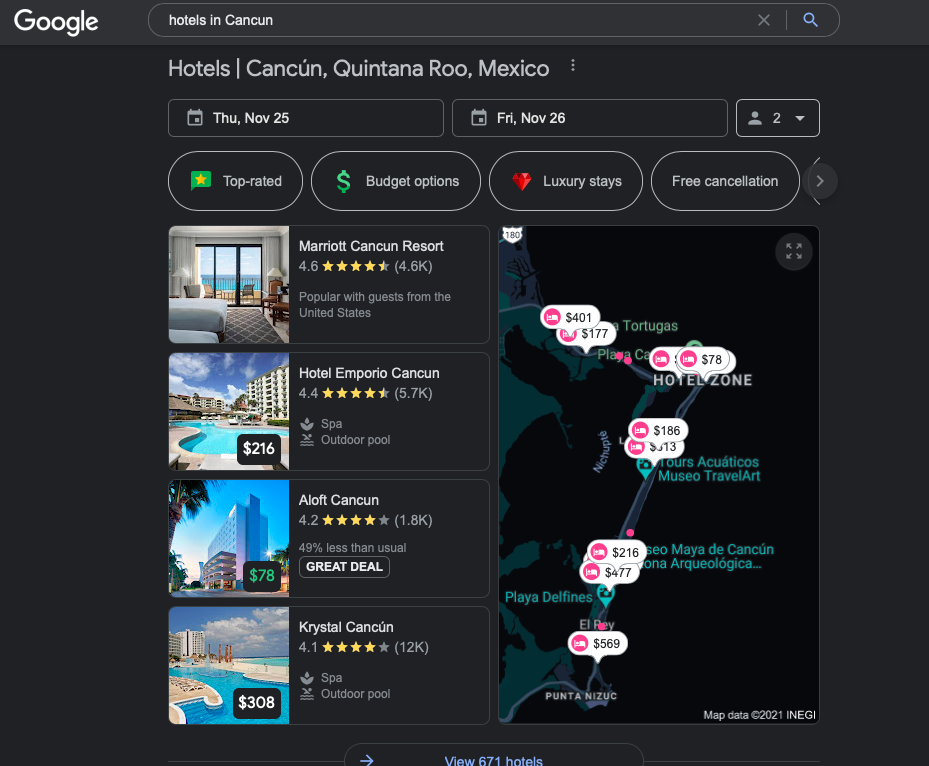Open the three-dot menu beside the Hotels title

point(572,66)
